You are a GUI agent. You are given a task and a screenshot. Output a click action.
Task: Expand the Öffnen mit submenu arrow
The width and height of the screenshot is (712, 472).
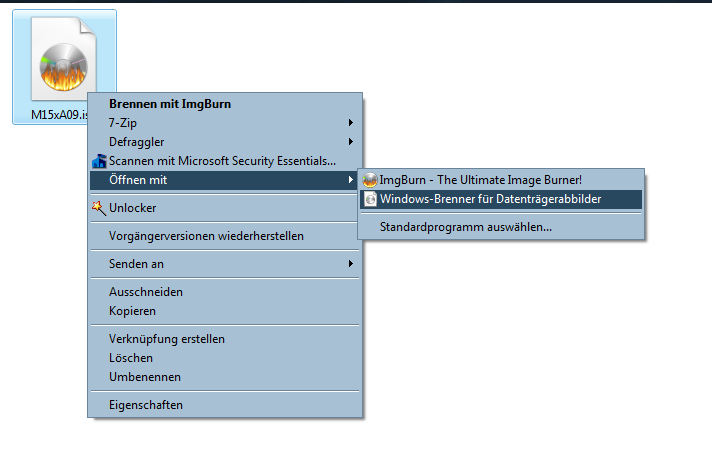click(351, 180)
